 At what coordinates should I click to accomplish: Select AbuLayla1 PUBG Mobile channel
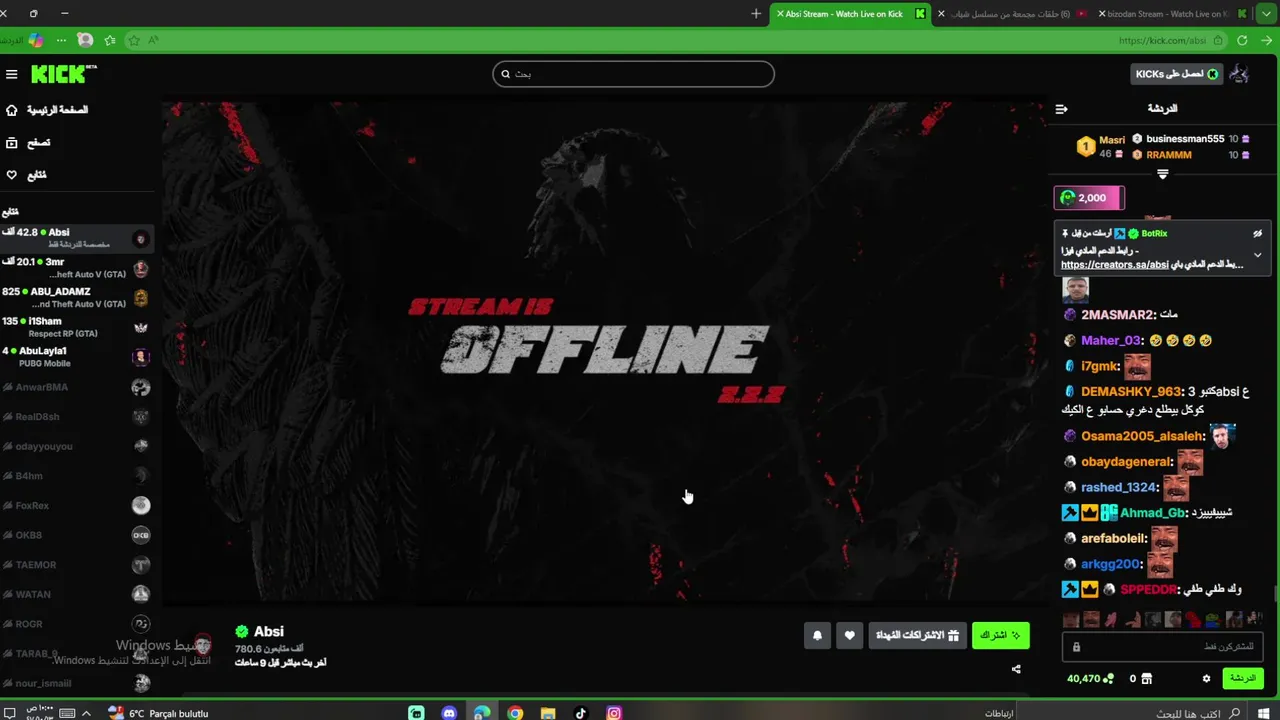(77, 357)
